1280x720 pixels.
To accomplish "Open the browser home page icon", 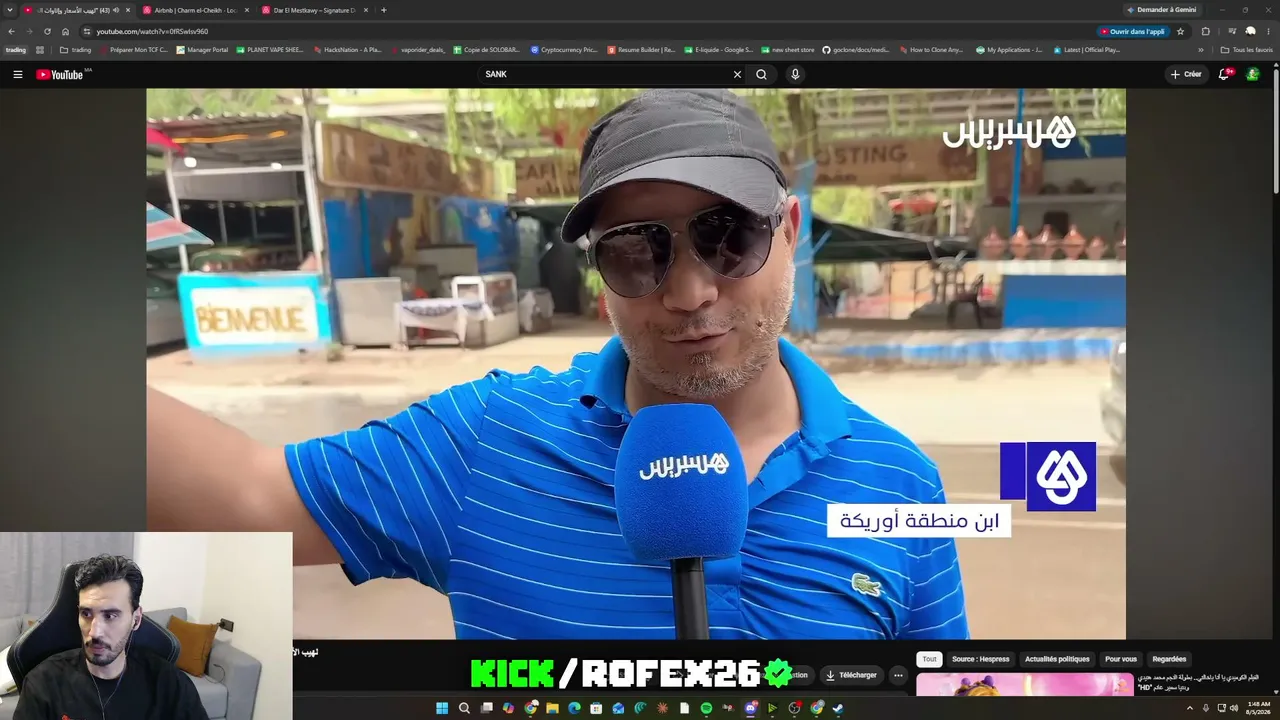I will tap(65, 31).
